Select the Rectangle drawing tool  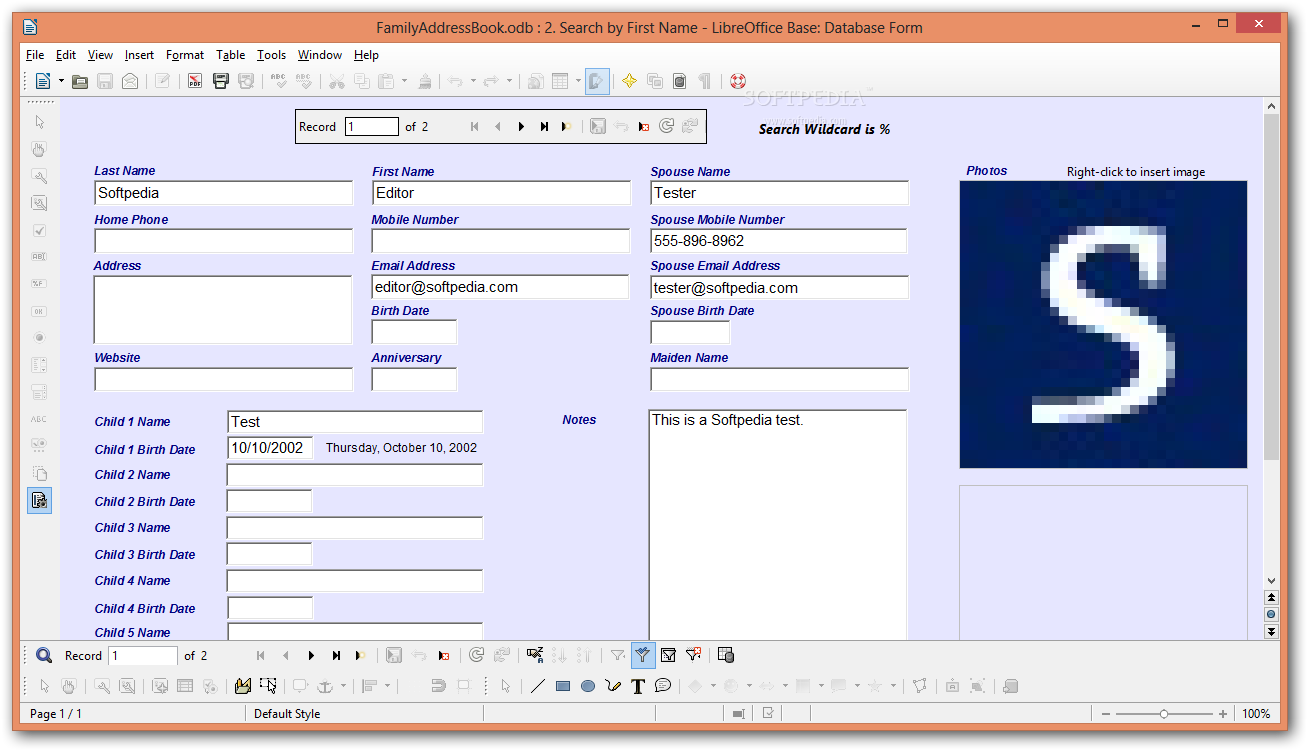point(563,686)
